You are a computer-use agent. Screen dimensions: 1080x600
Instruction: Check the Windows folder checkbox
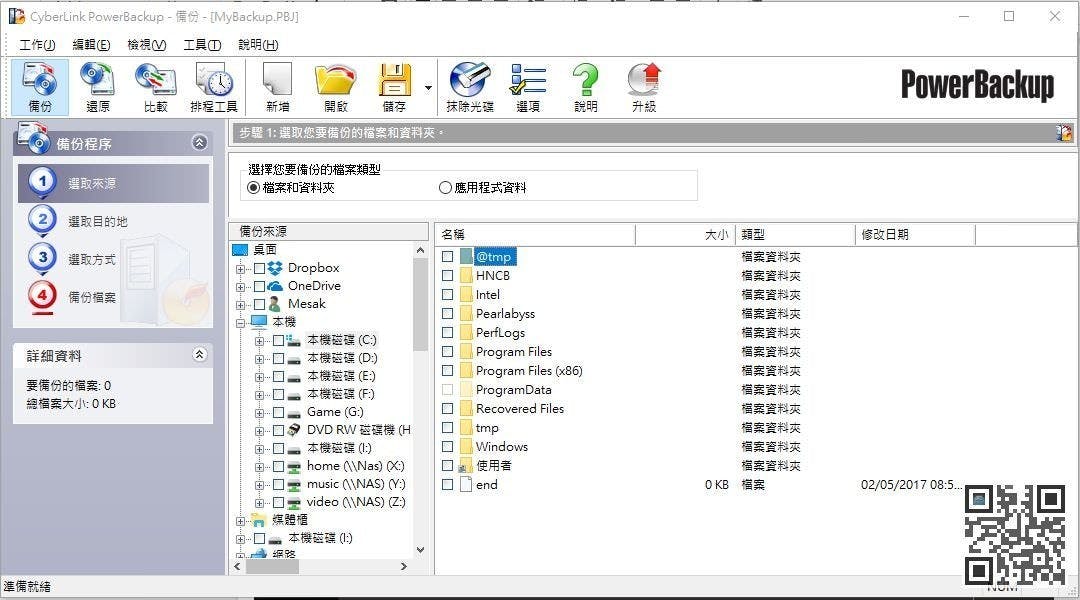448,446
